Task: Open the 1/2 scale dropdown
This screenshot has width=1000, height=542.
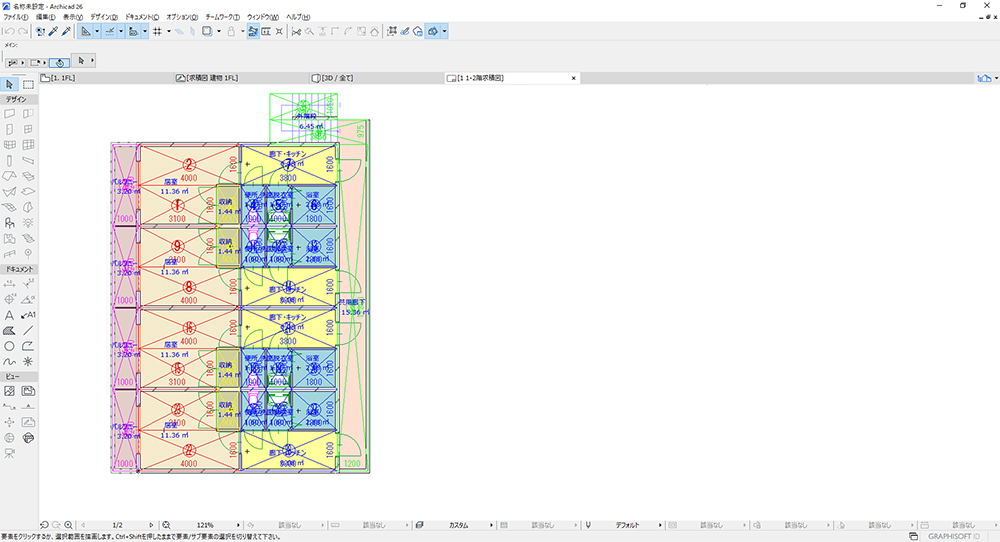Action: (x=151, y=525)
